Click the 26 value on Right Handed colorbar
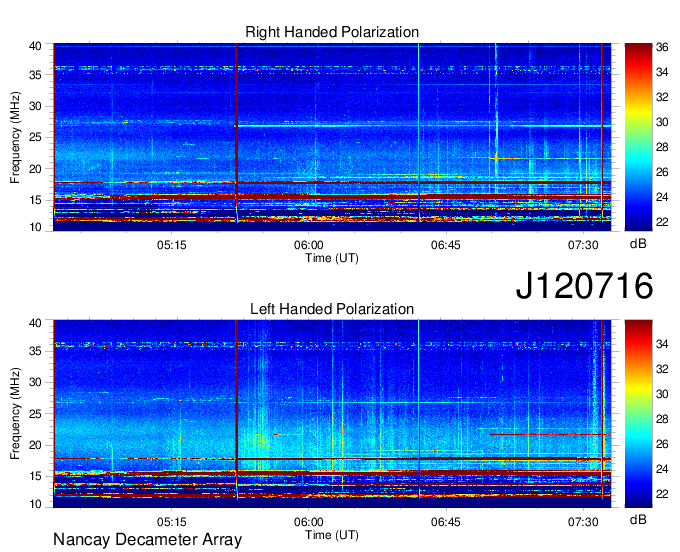 pos(662,172)
